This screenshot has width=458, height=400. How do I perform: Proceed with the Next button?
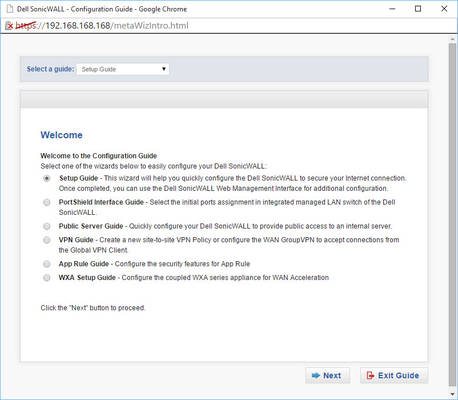point(327,376)
